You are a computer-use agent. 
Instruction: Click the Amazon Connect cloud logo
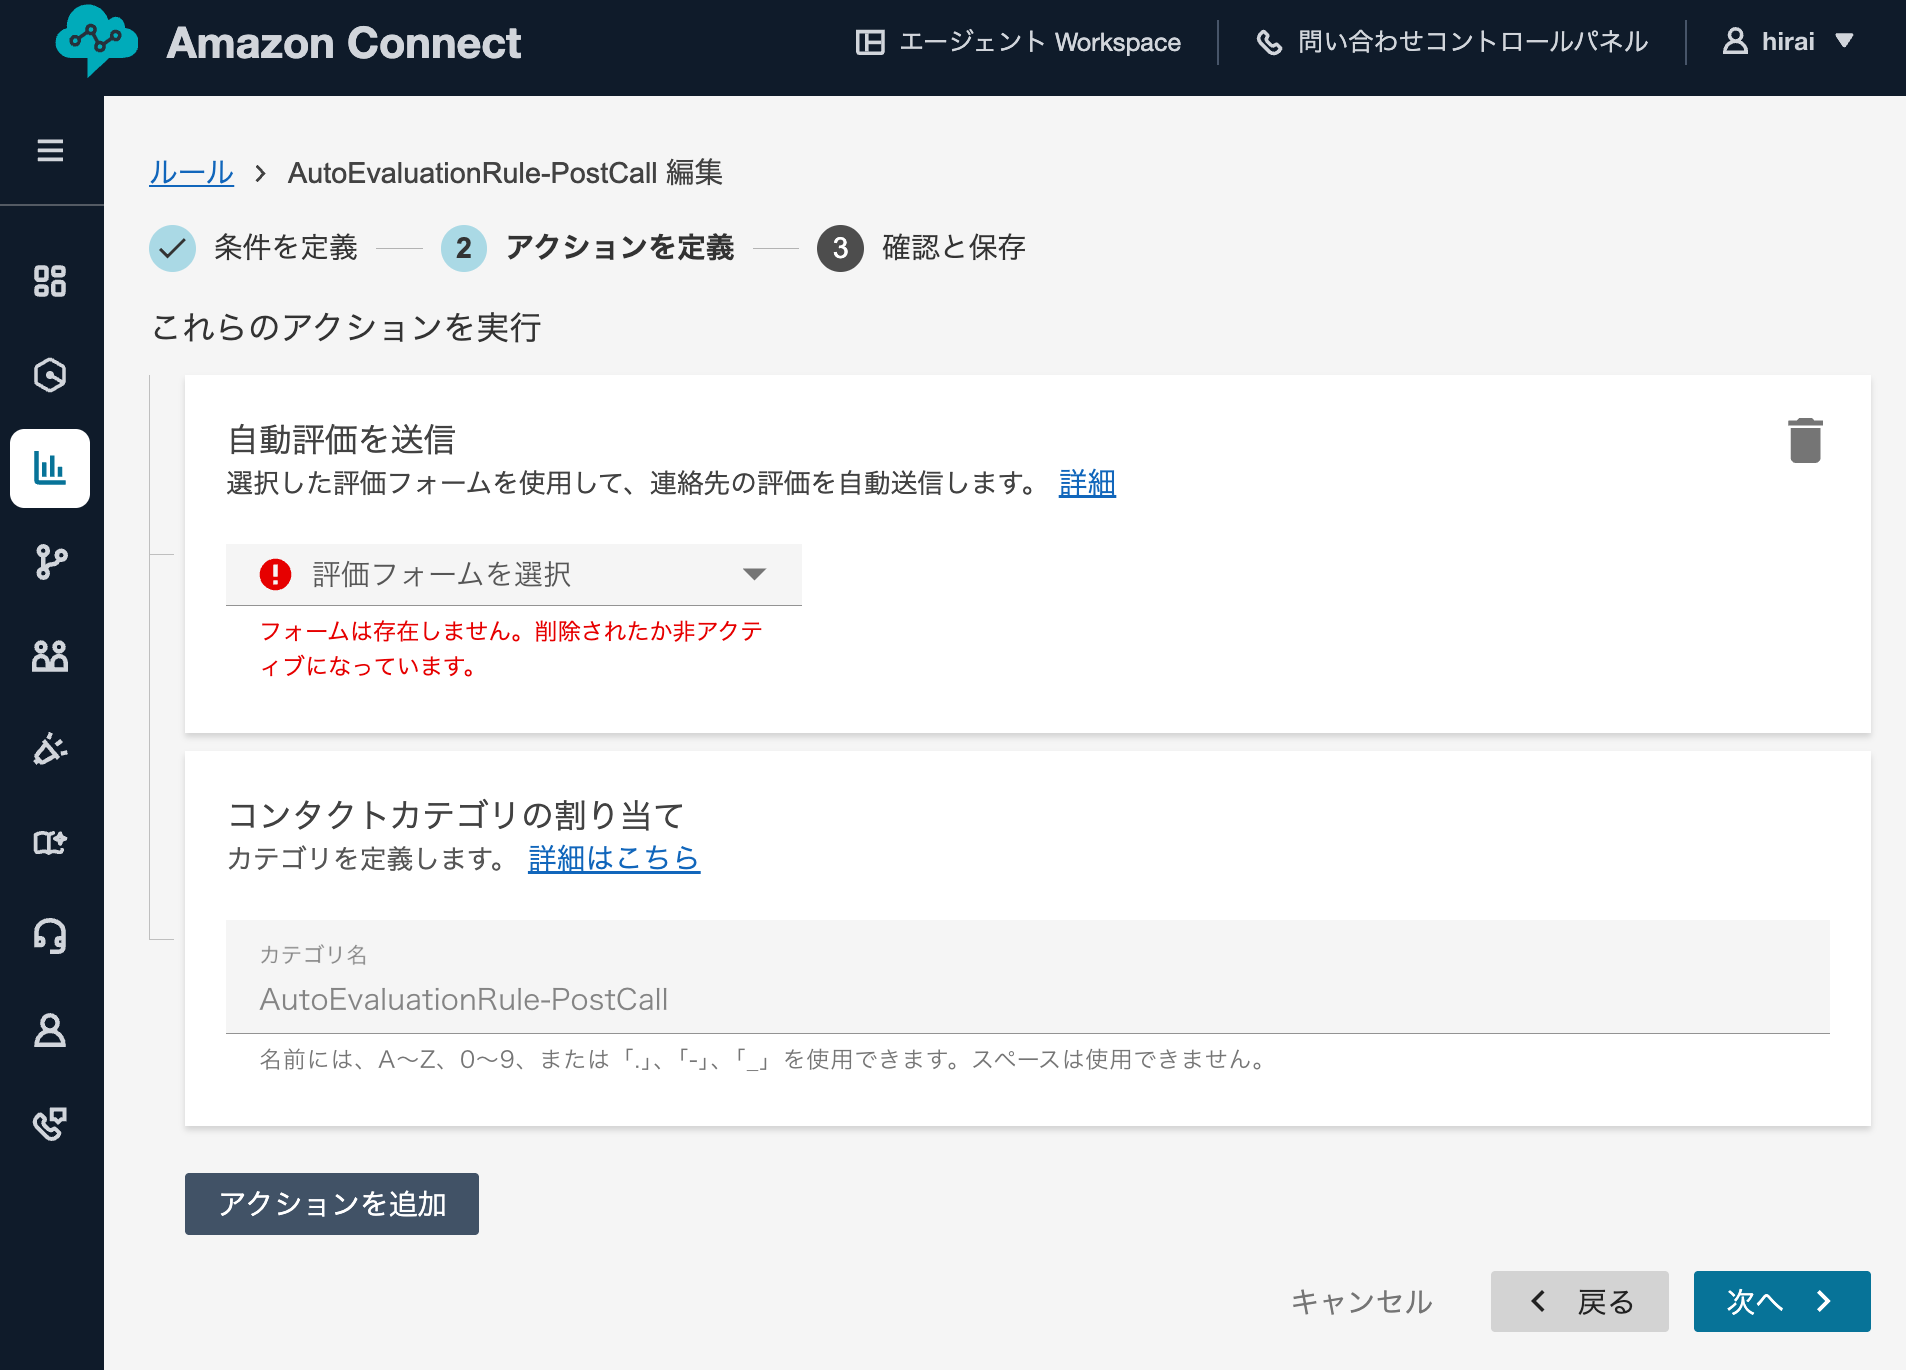96,41
